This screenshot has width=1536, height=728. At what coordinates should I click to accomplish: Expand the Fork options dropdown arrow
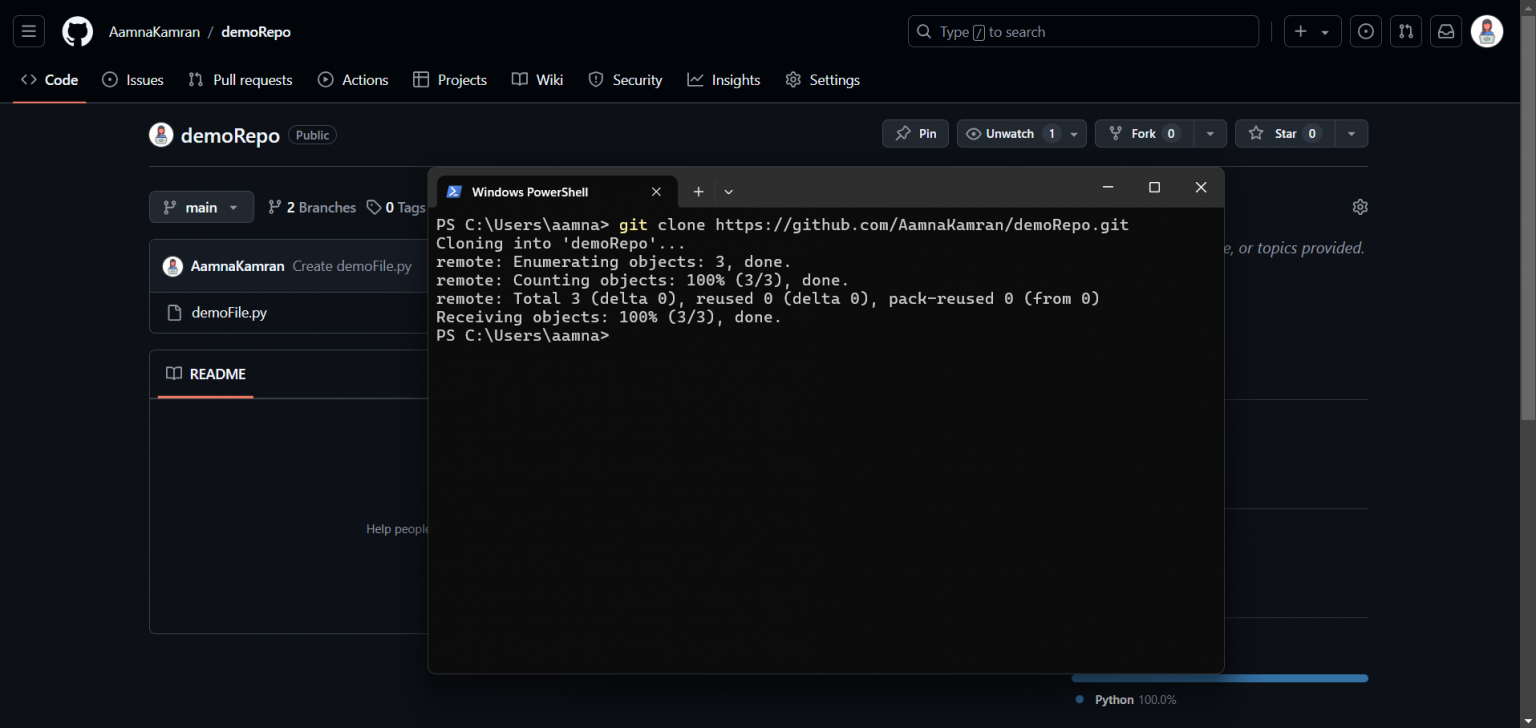point(1210,134)
